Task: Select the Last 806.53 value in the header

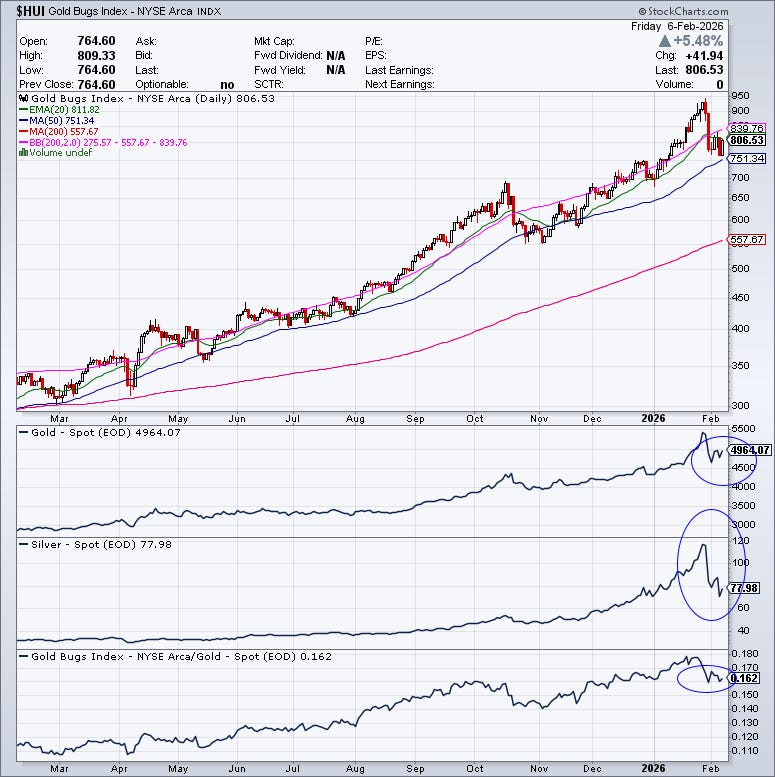Action: (x=704, y=70)
